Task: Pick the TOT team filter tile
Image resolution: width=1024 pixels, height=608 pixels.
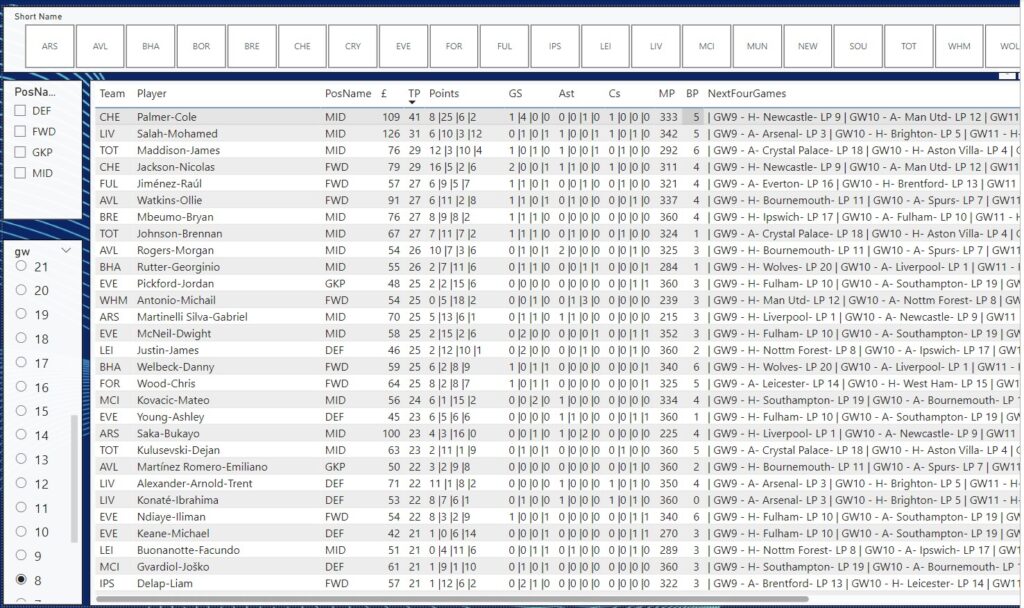Action: coord(909,46)
